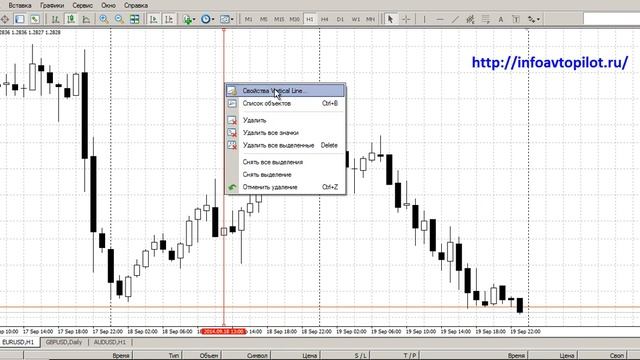Switch chart to bar chart mode
640x360 pixels.
56,19
